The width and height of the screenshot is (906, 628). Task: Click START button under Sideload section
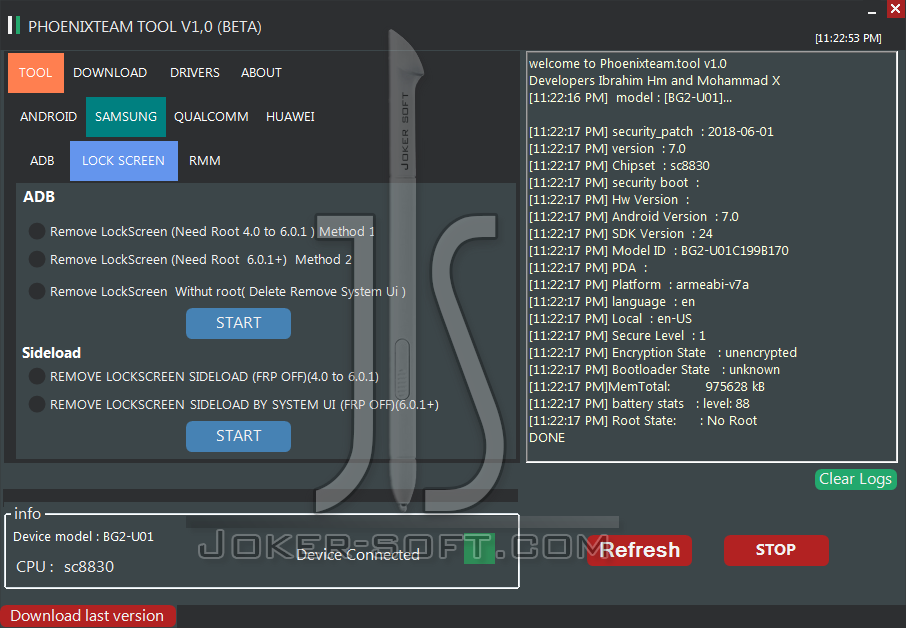pyautogui.click(x=238, y=436)
